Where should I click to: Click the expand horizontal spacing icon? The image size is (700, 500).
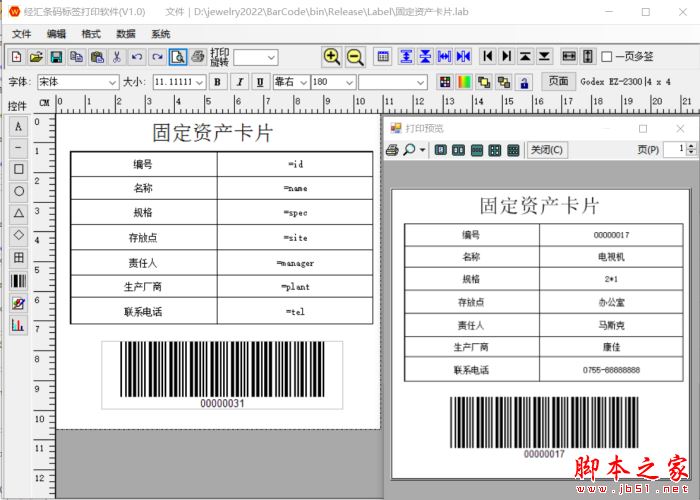click(444, 56)
